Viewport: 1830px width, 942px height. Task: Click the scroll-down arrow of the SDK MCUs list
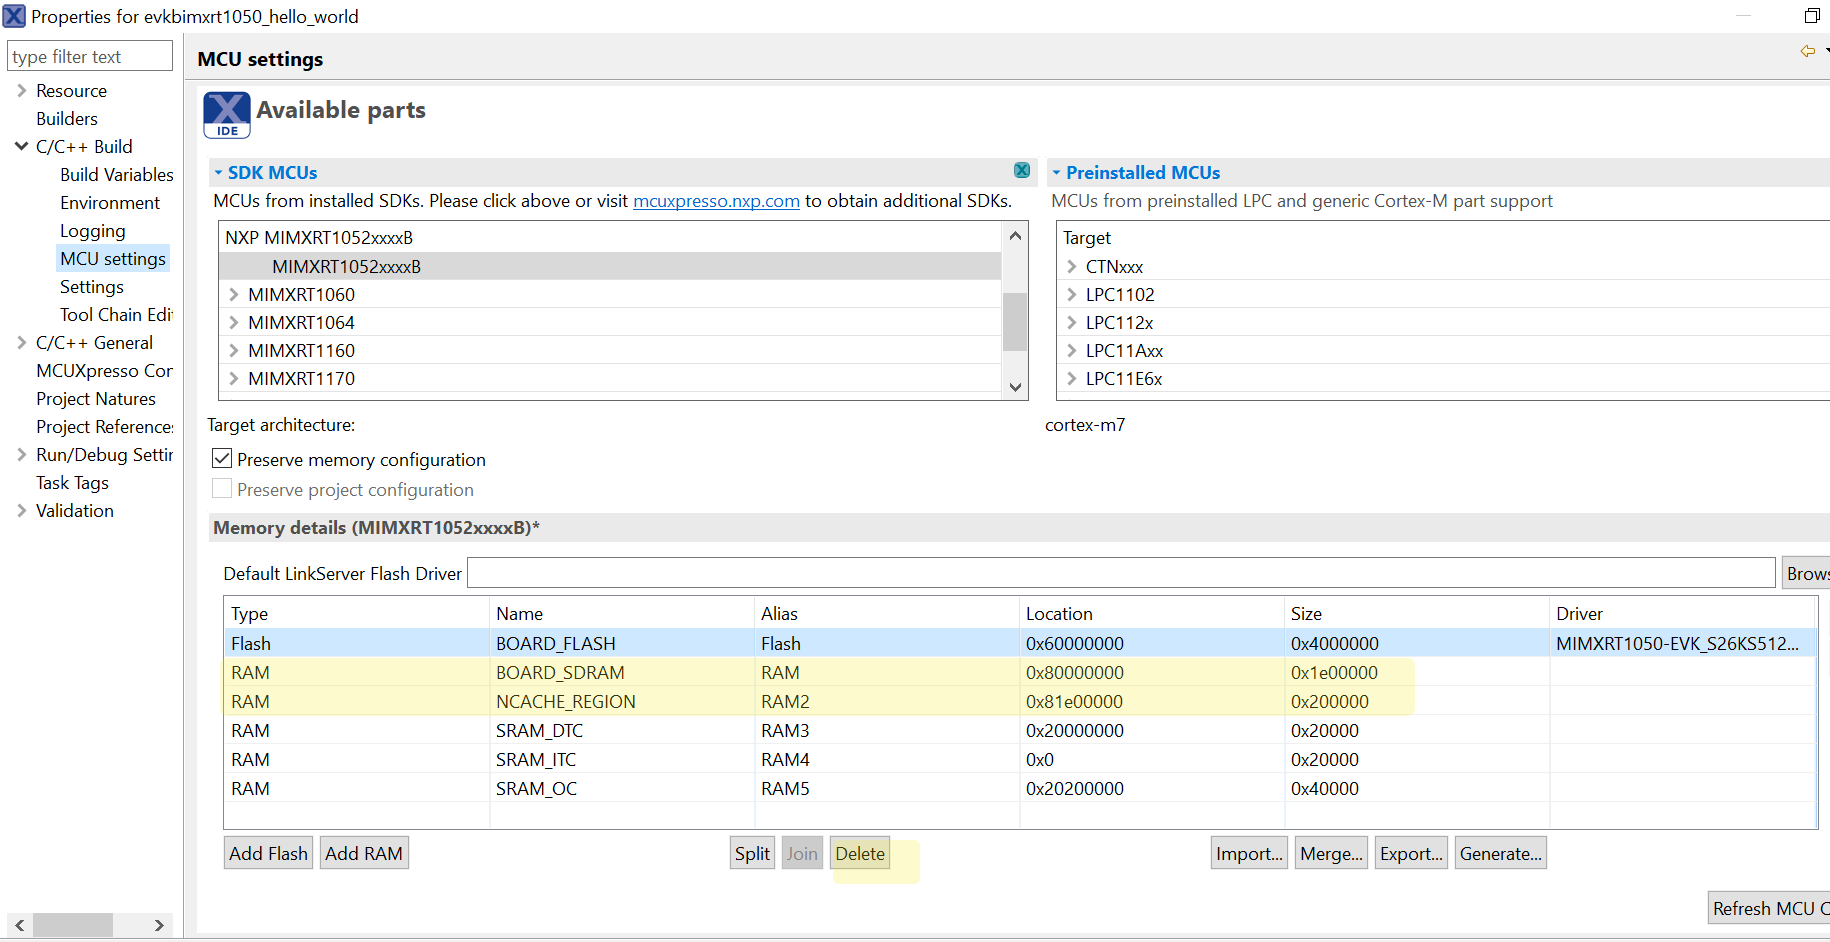1015,387
